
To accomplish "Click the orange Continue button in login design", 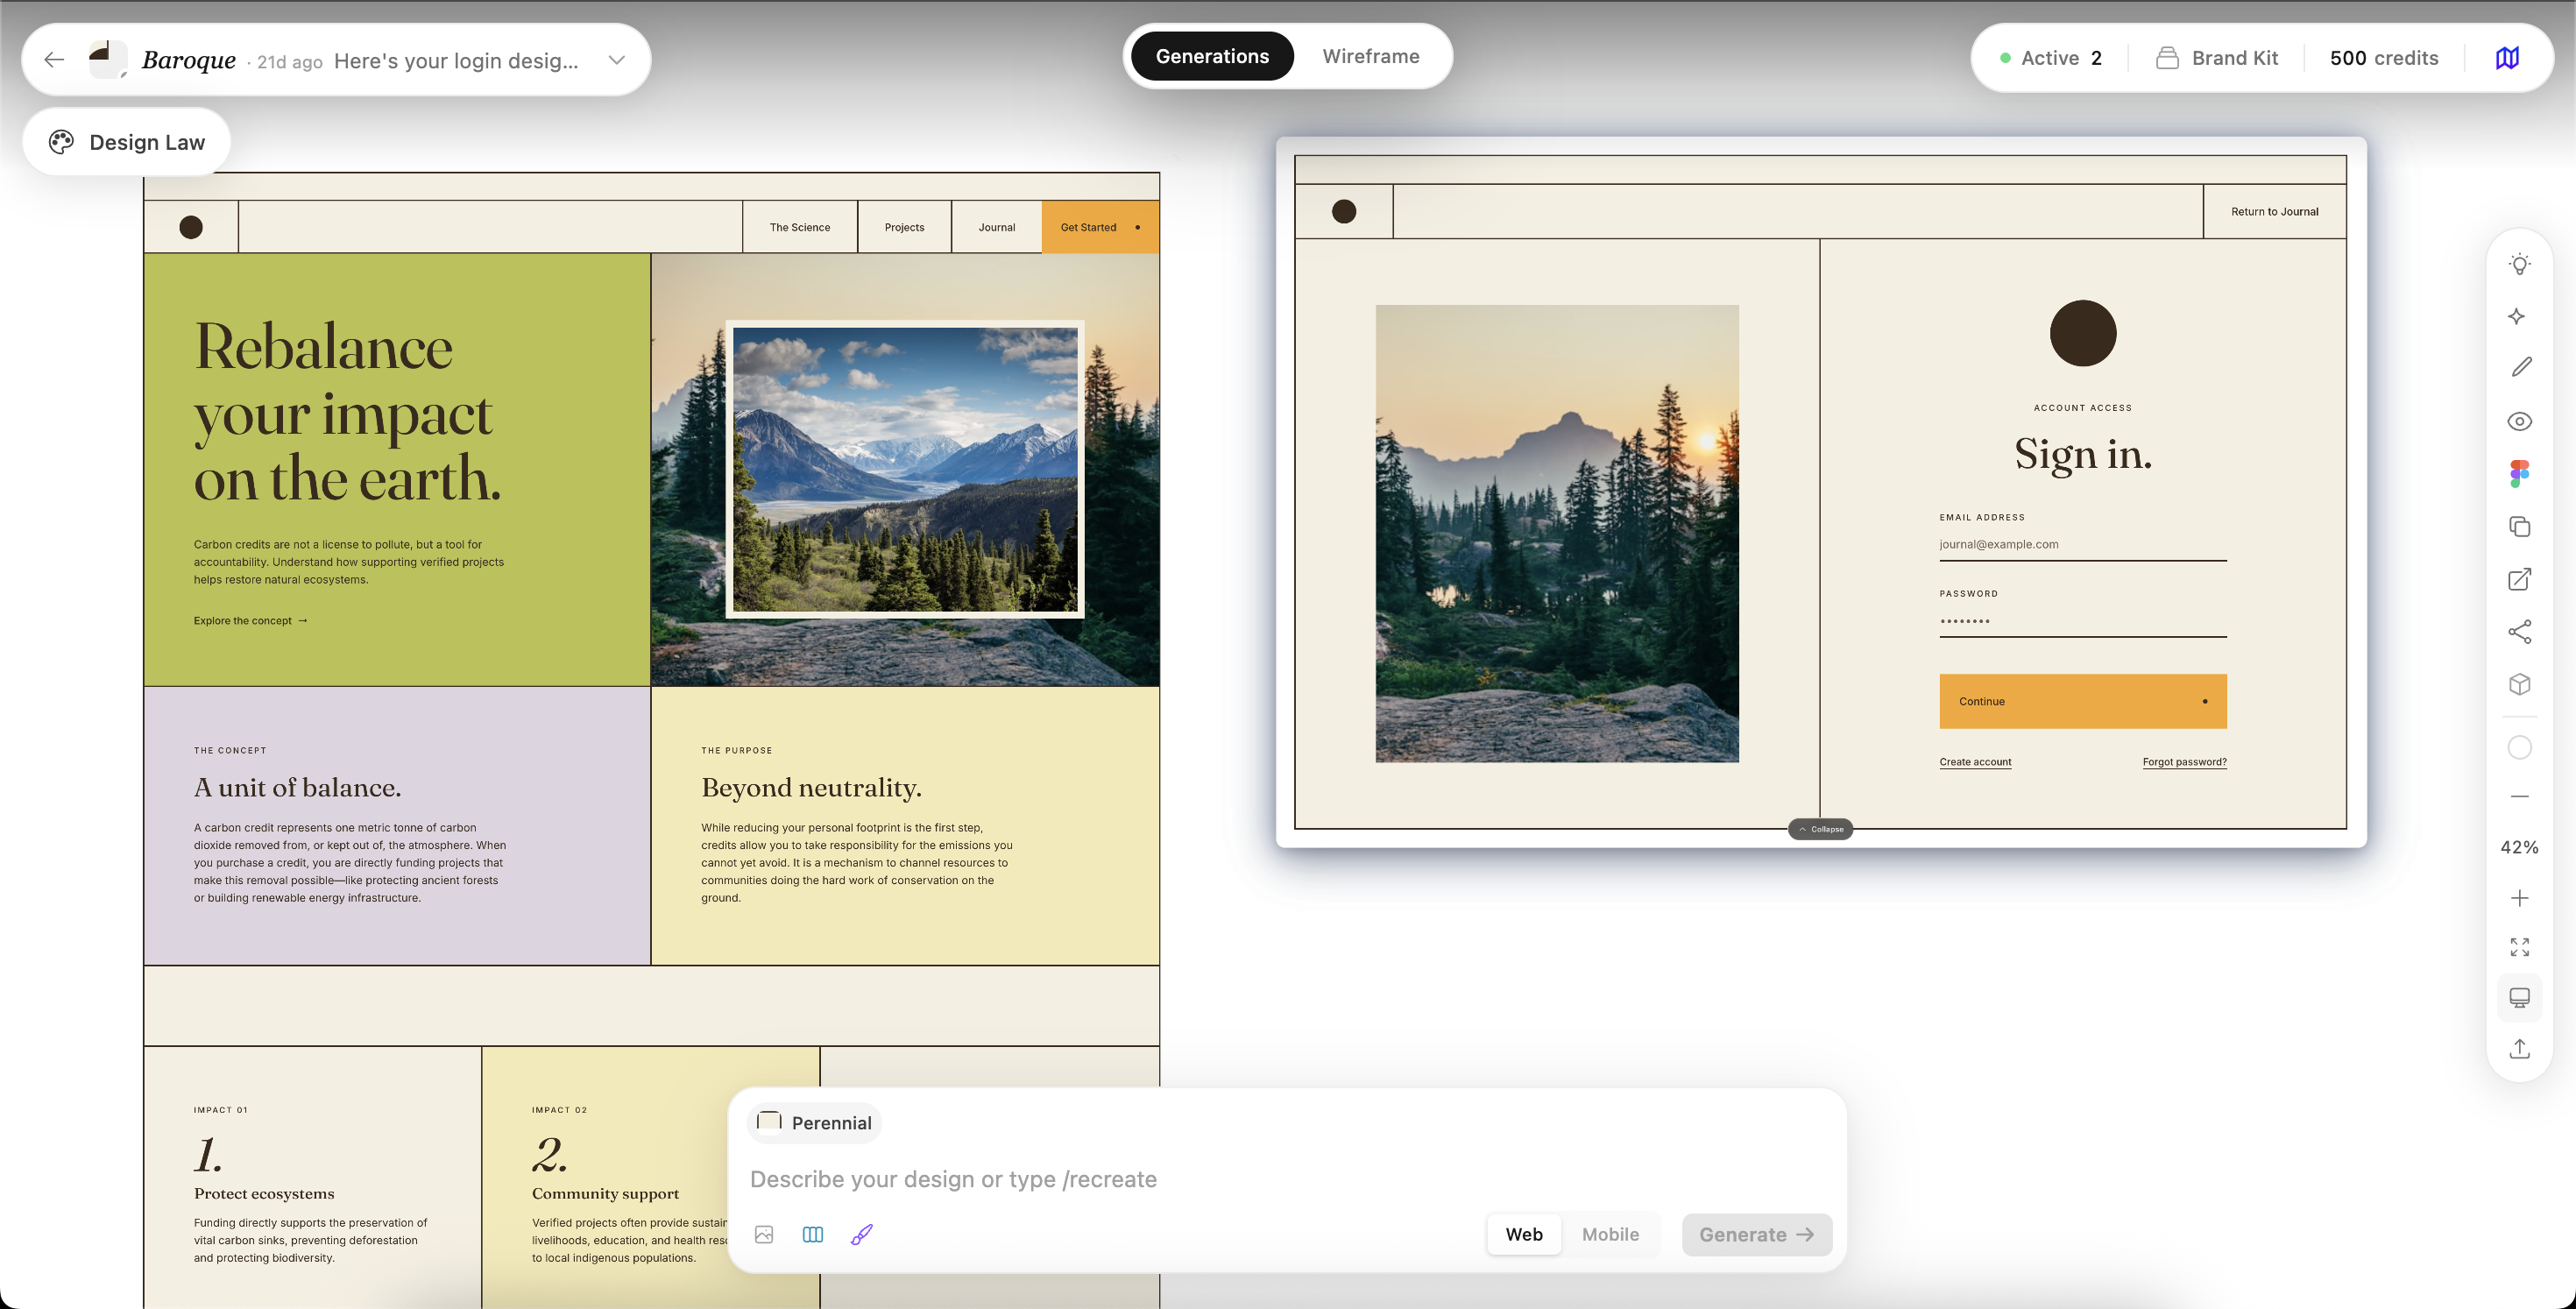I will tap(2082, 701).
